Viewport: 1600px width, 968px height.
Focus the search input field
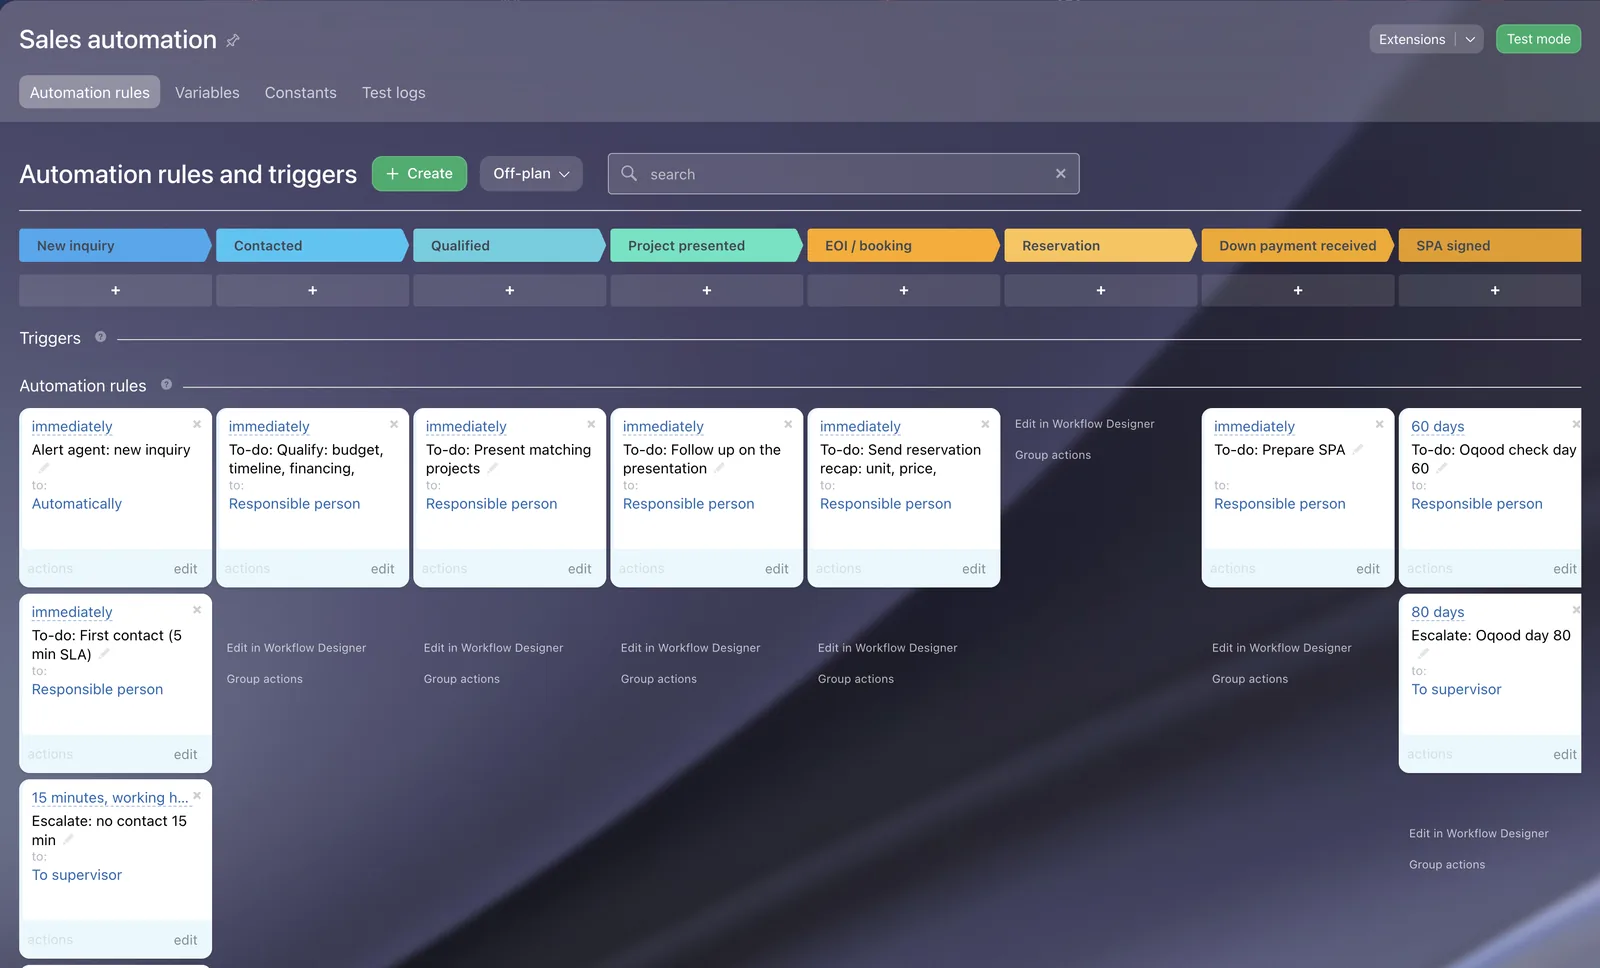pyautogui.click(x=845, y=174)
